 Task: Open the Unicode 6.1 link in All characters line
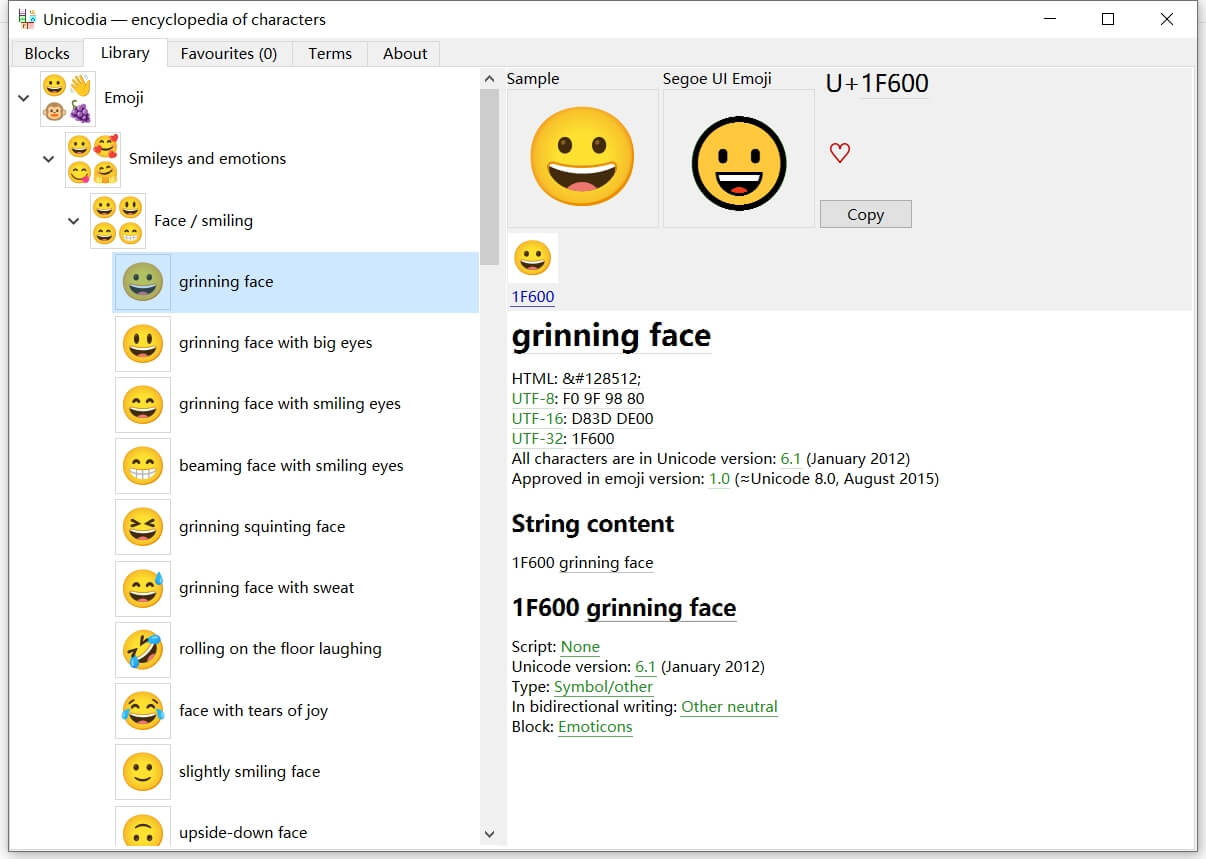(791, 459)
